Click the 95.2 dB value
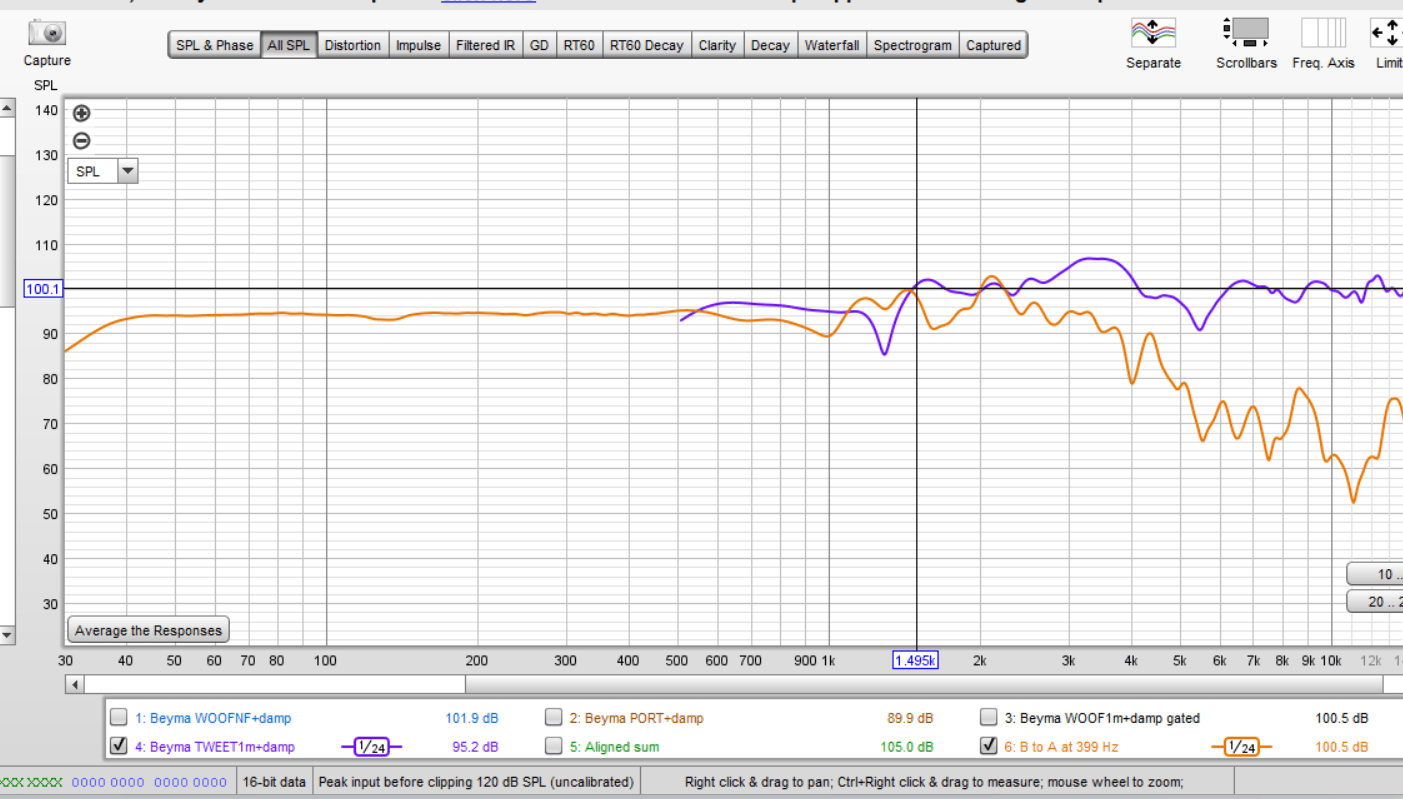The image size is (1403, 799). click(475, 746)
